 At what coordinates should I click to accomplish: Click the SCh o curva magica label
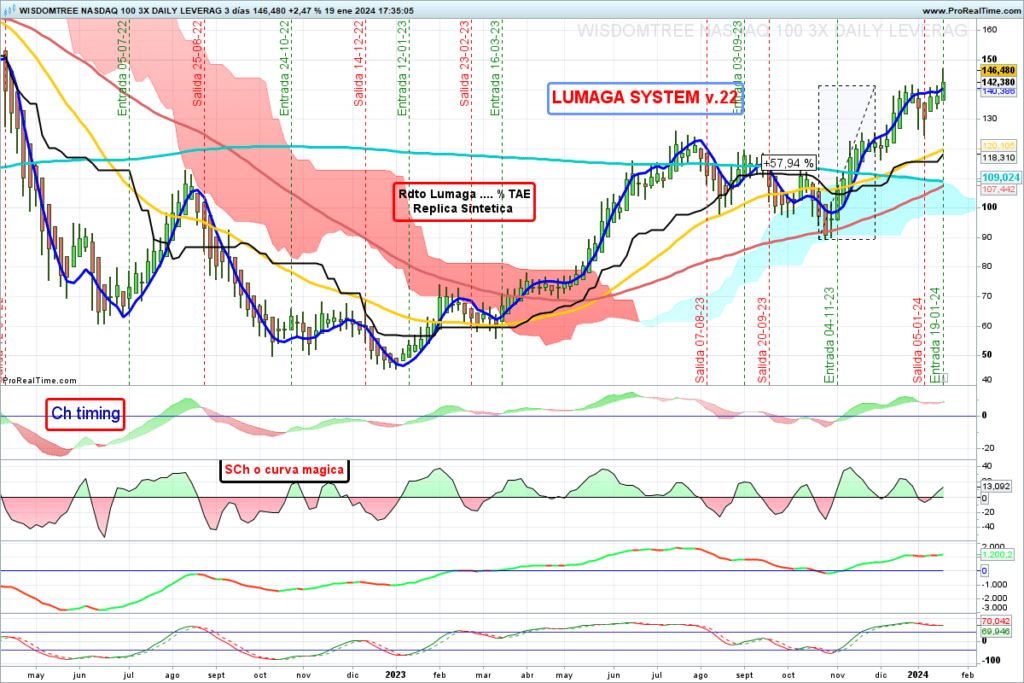tap(283, 470)
